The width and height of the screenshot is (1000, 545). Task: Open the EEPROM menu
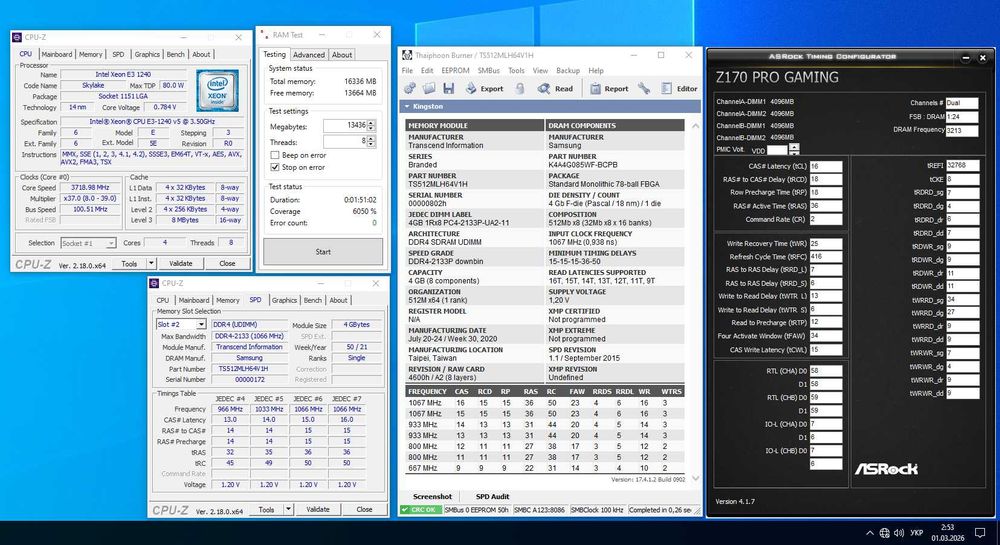[x=455, y=71]
